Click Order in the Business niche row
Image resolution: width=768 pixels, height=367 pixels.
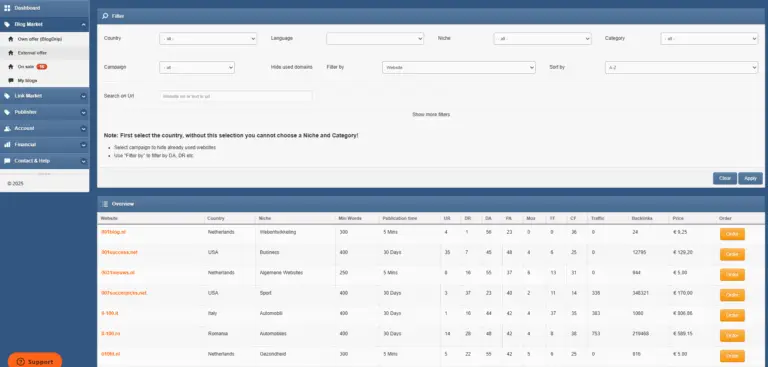(x=732, y=254)
